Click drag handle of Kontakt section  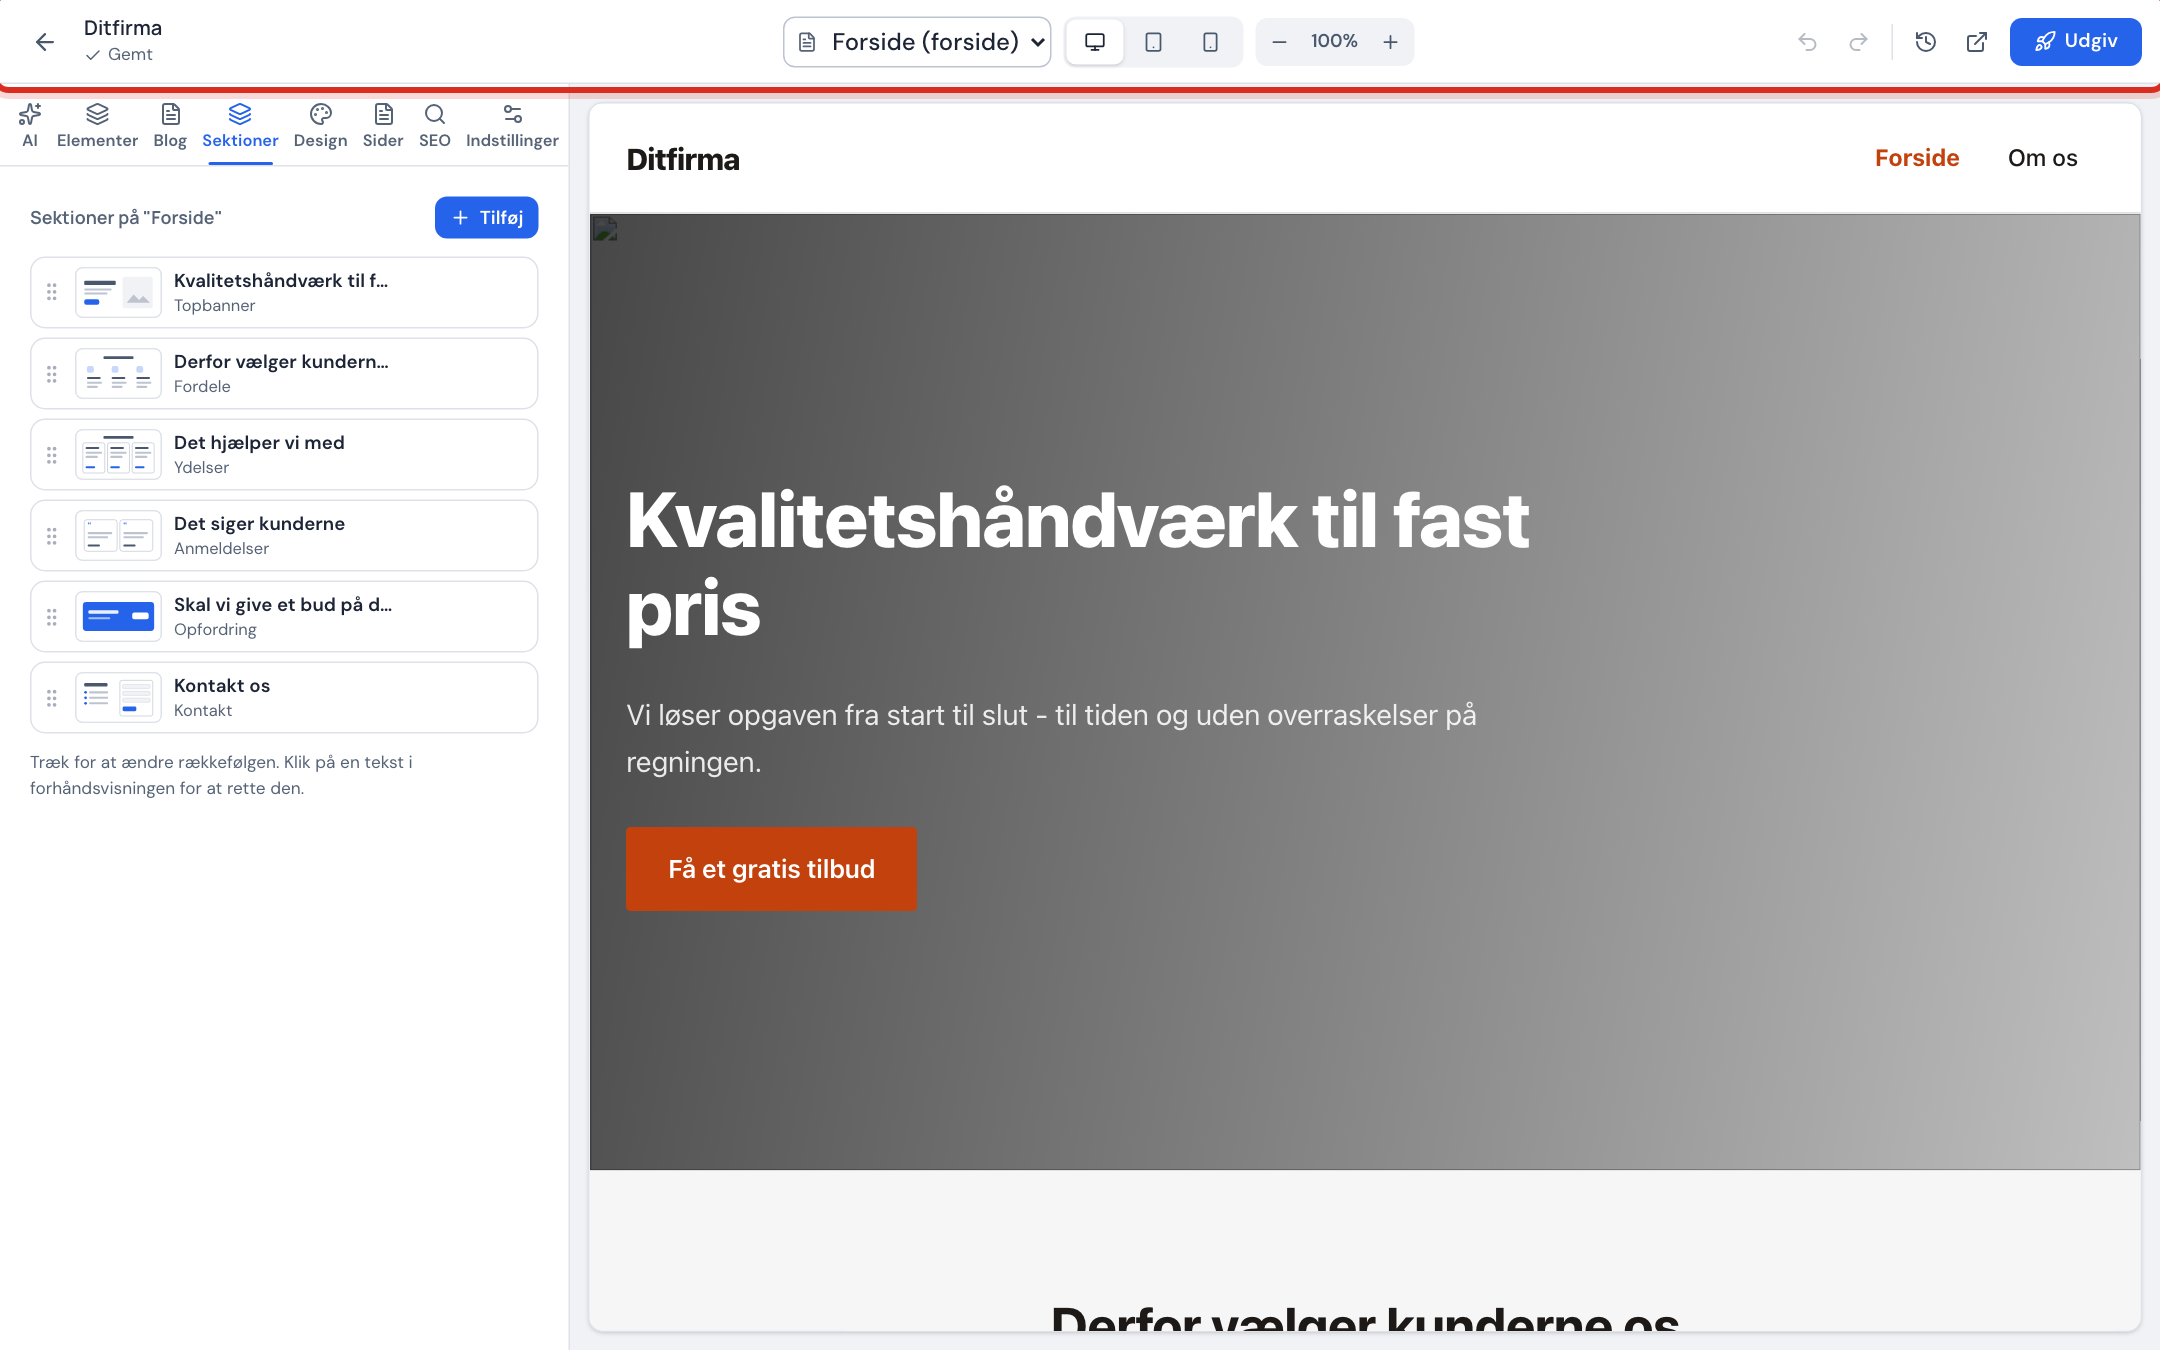52,697
